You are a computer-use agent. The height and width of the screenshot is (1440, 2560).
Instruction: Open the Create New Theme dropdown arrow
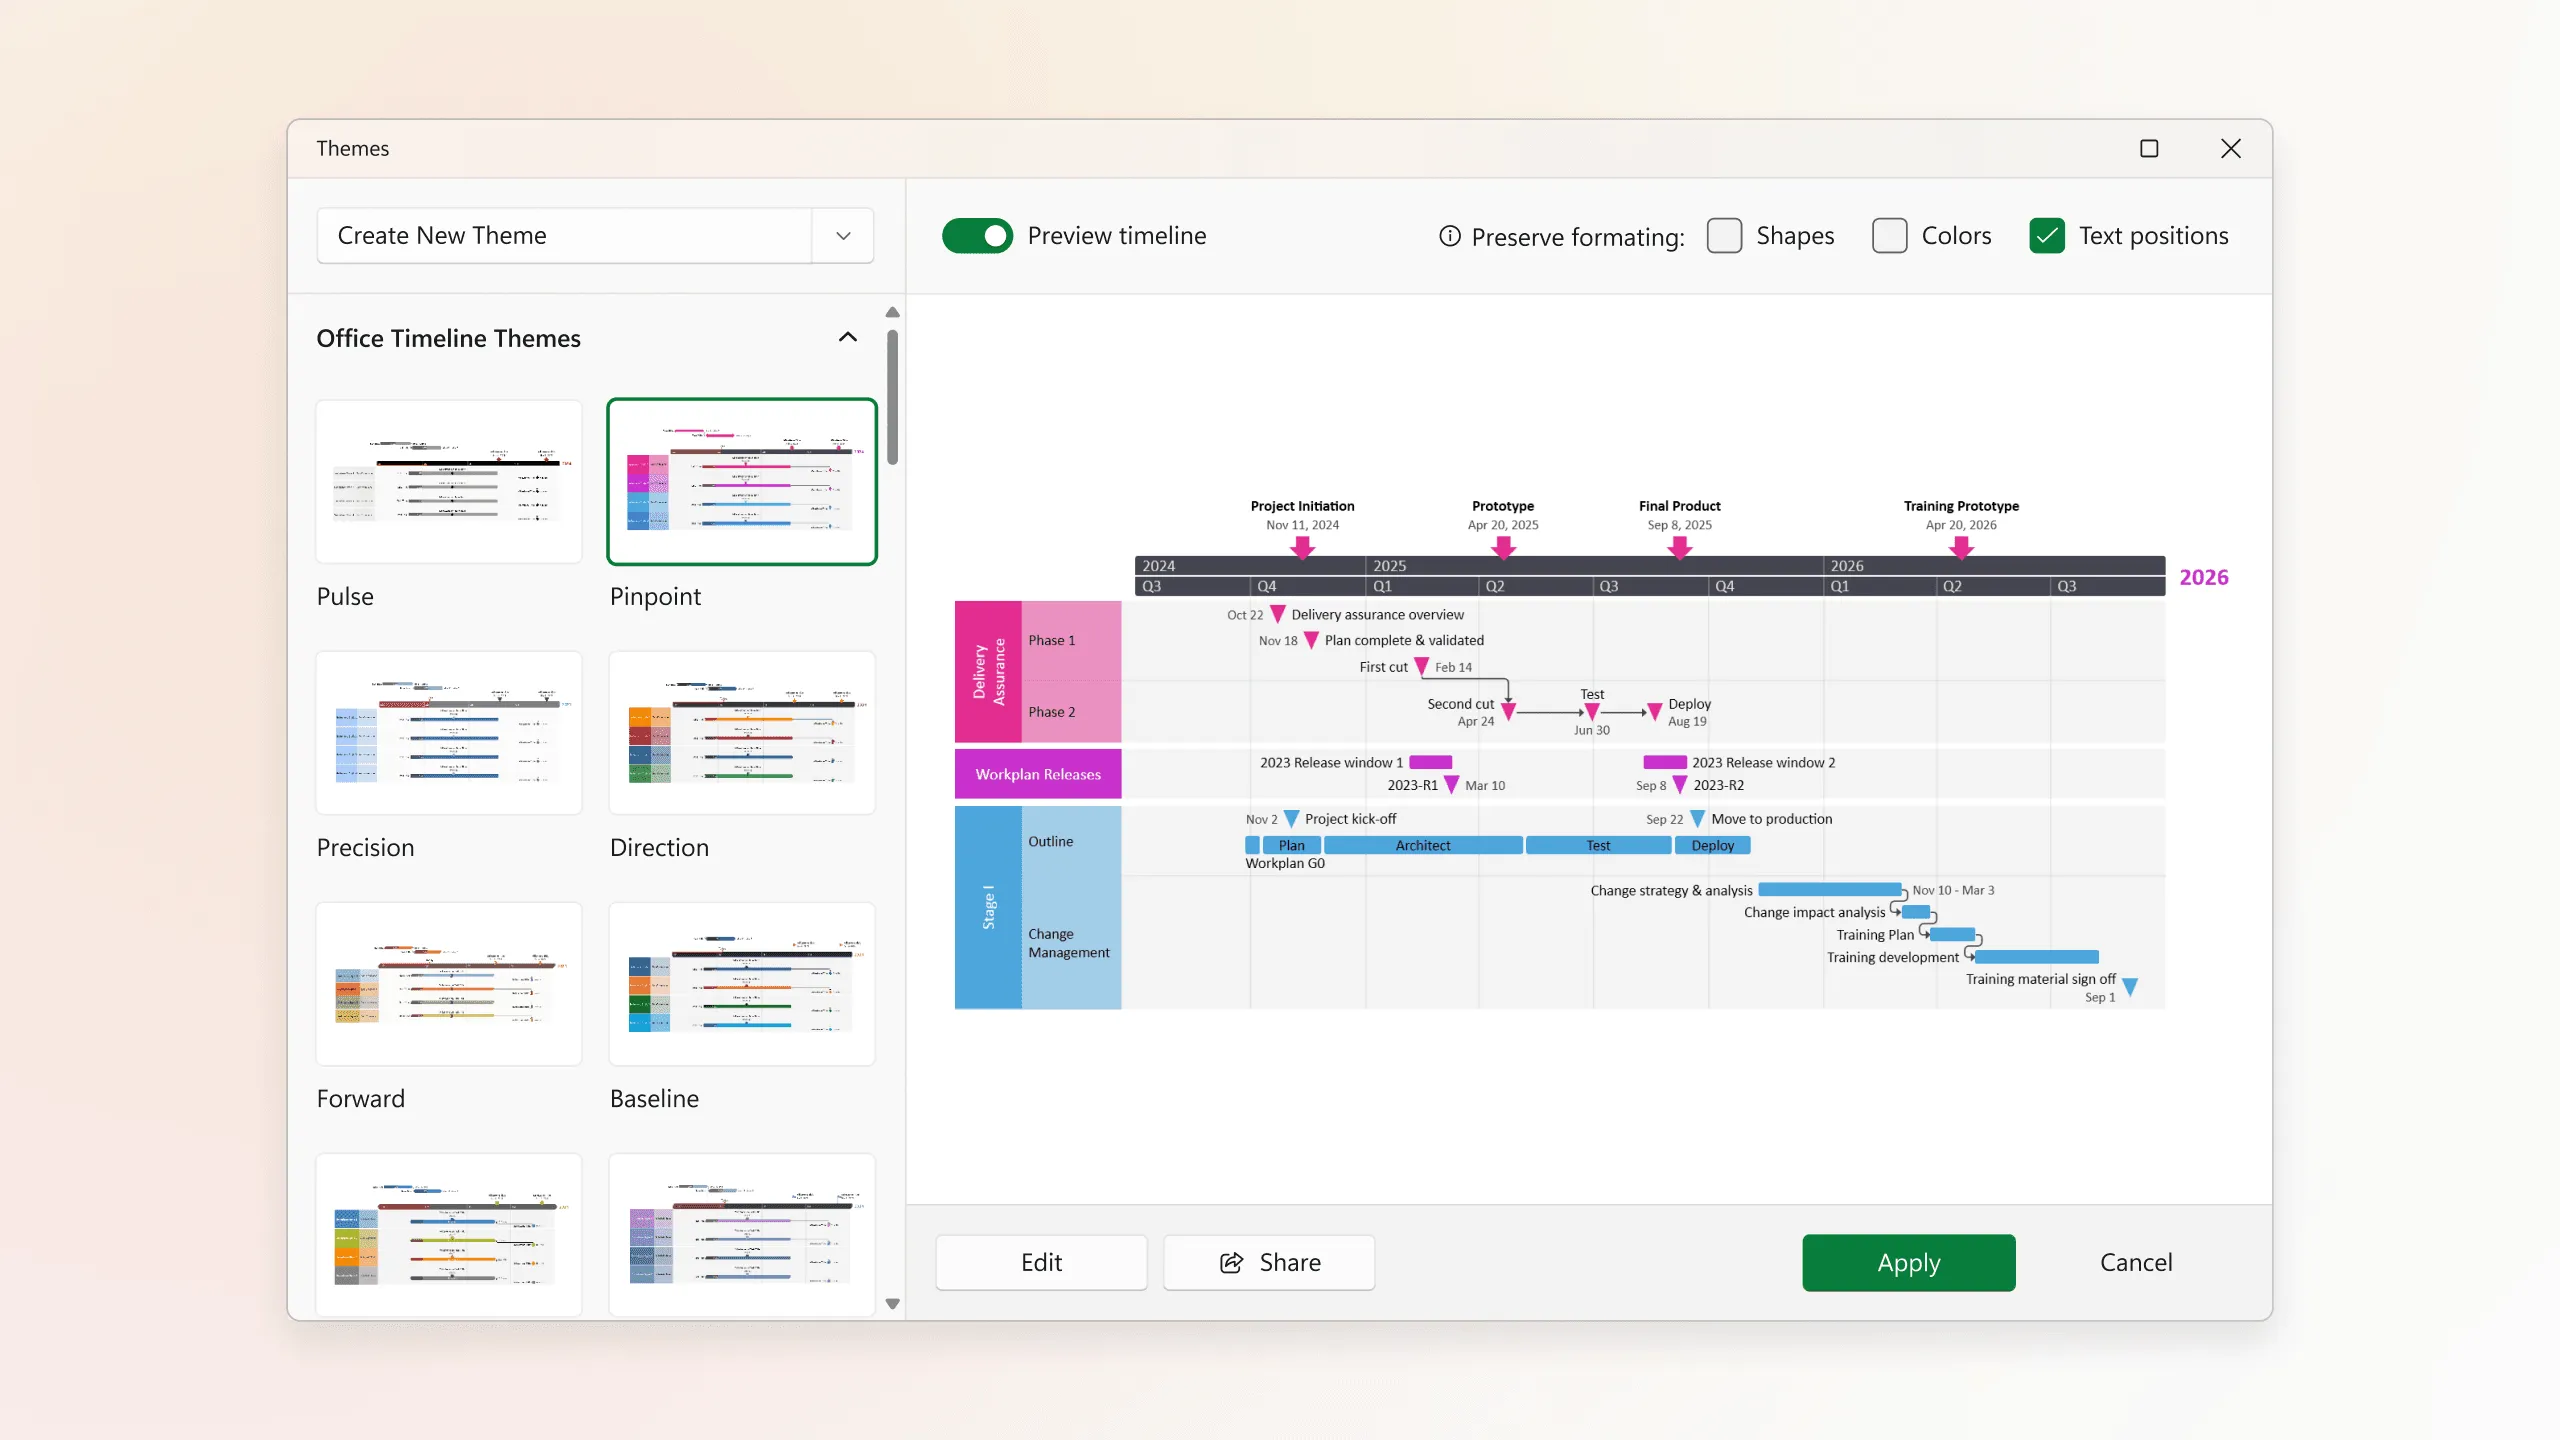(x=843, y=236)
